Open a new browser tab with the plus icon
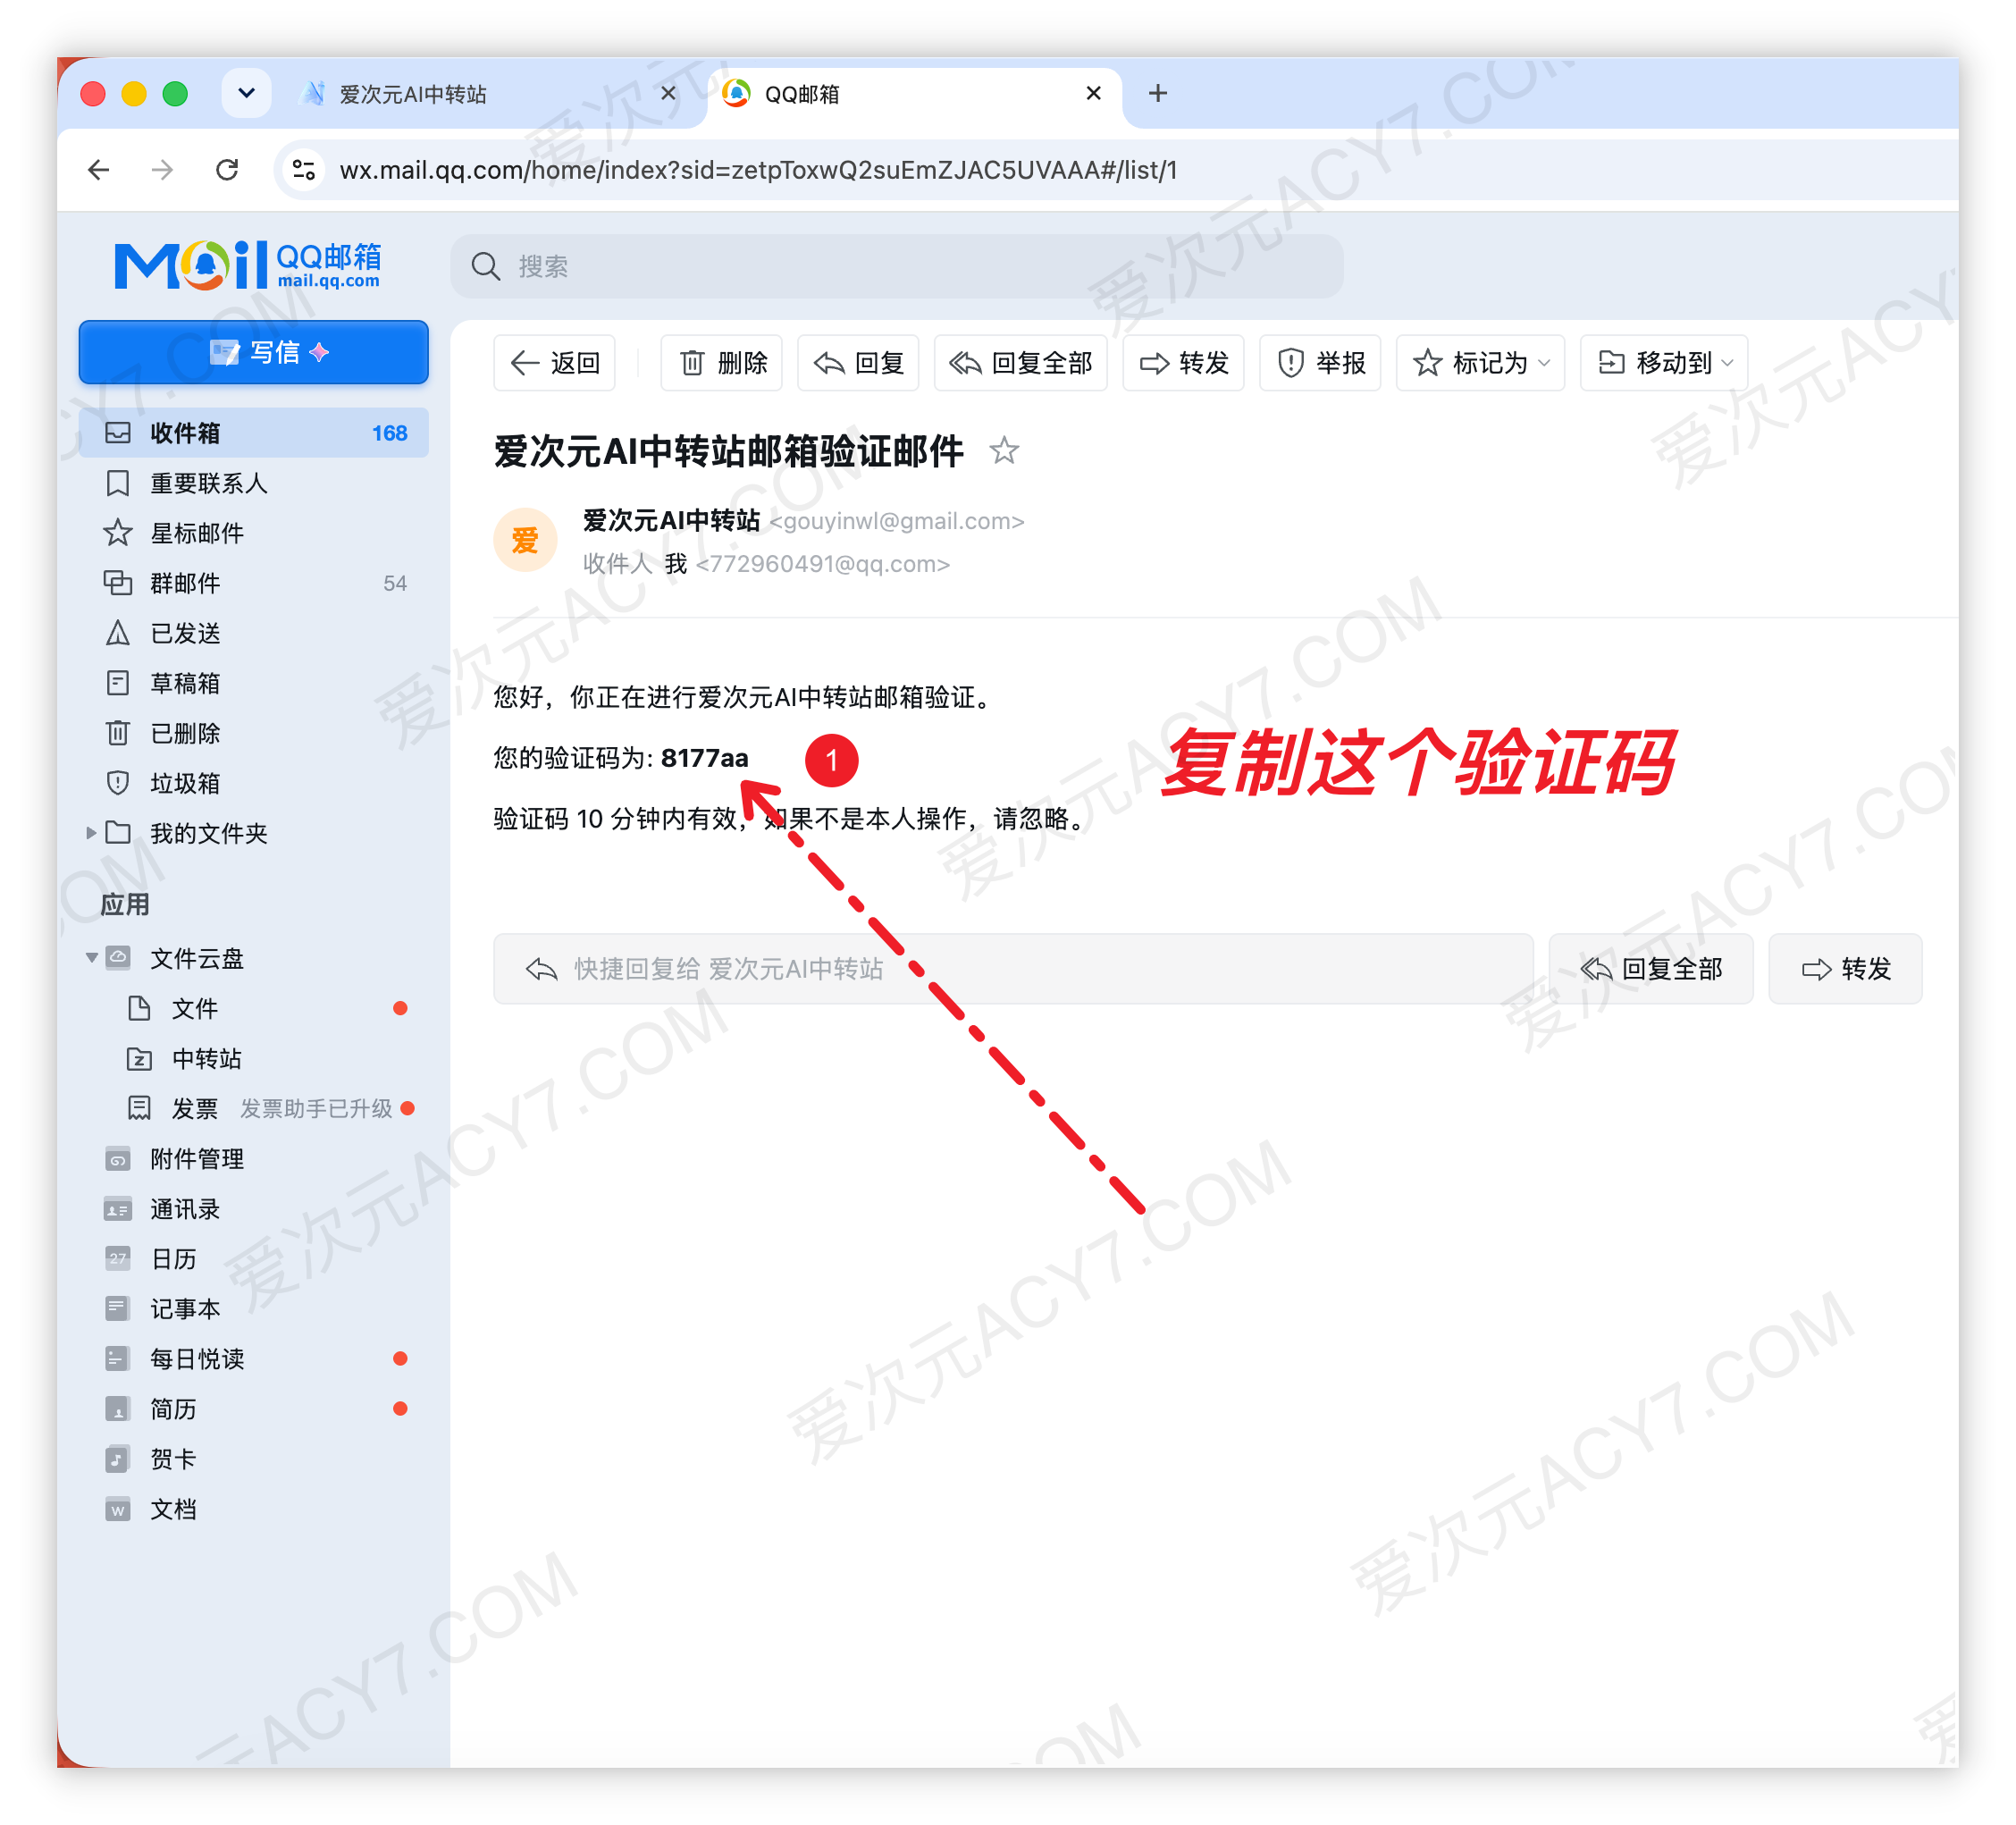This screenshot has height=1825, width=2016. pyautogui.click(x=1158, y=94)
